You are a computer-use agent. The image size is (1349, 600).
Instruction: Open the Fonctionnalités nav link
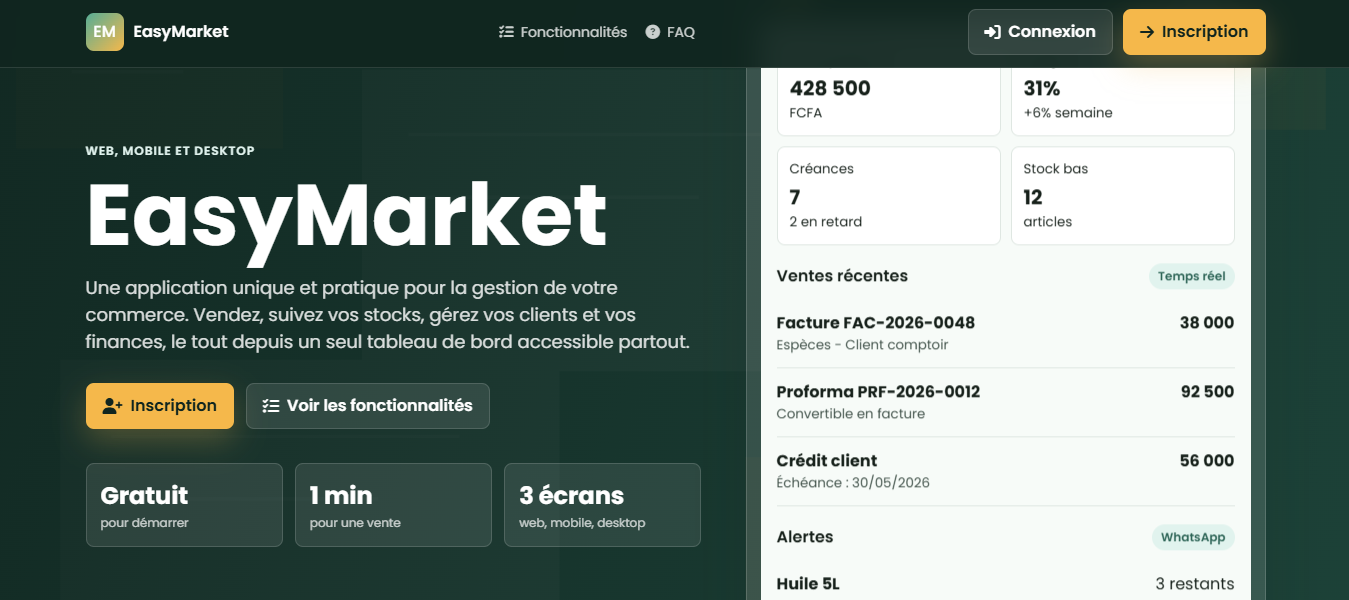[563, 32]
